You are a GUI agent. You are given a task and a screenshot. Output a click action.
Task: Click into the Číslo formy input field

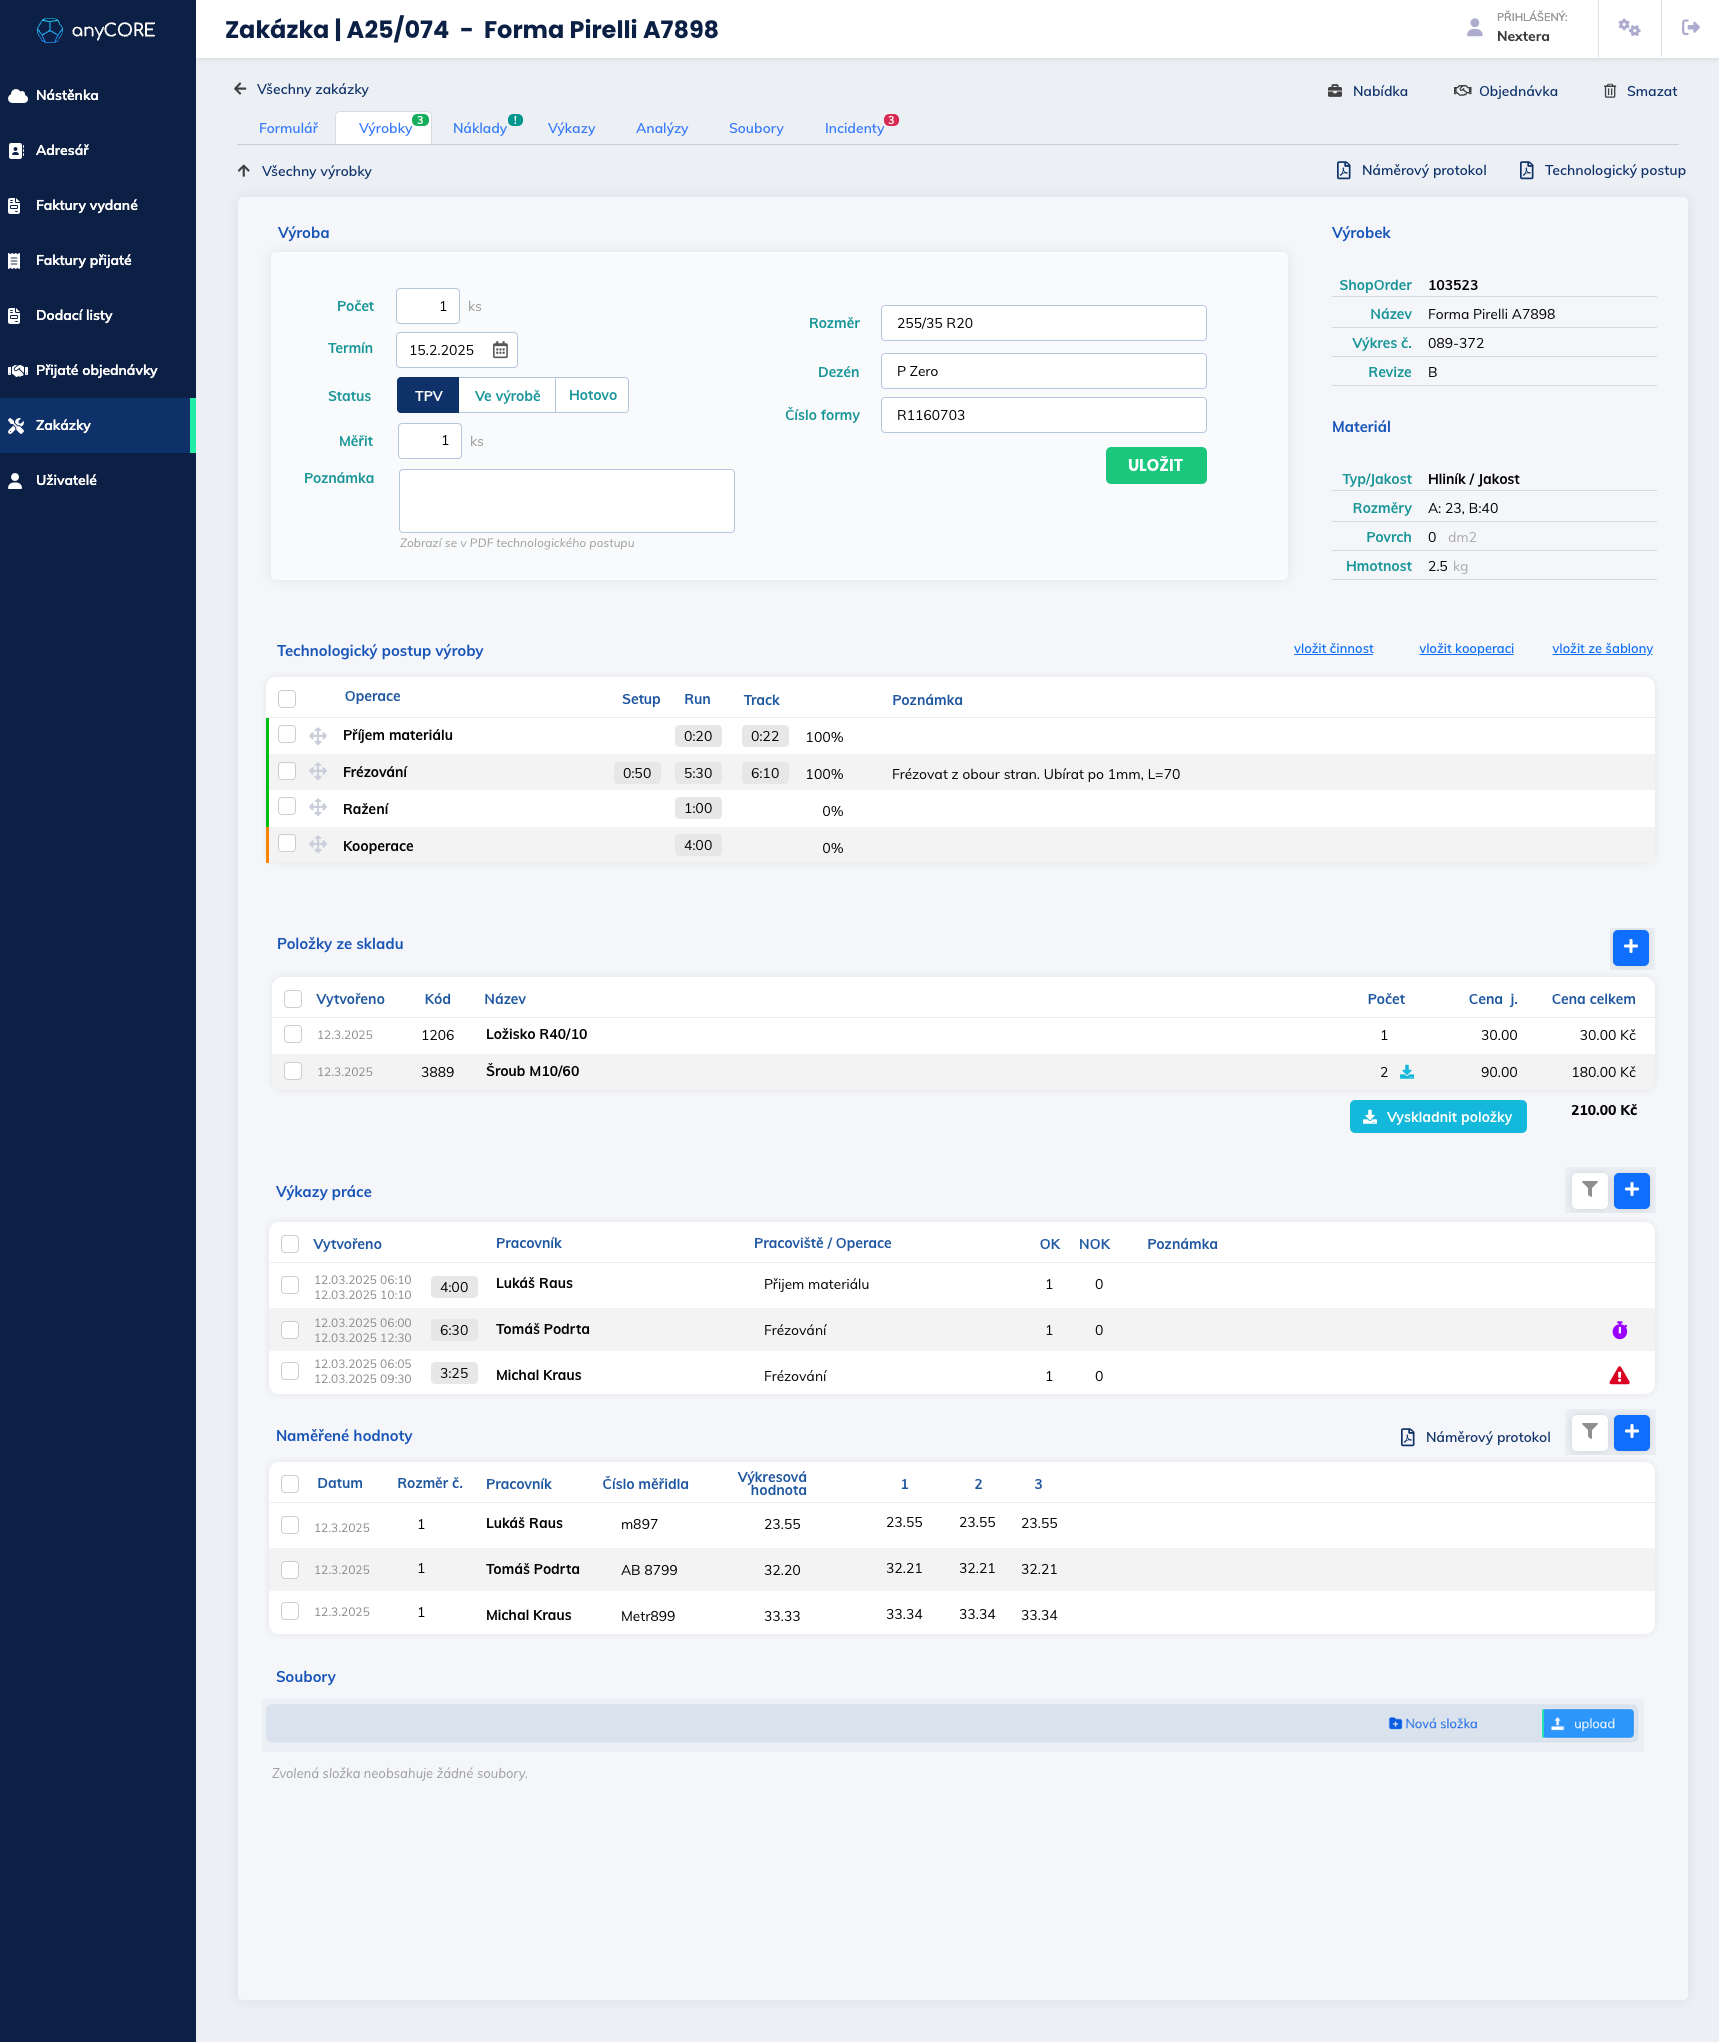[1043, 415]
